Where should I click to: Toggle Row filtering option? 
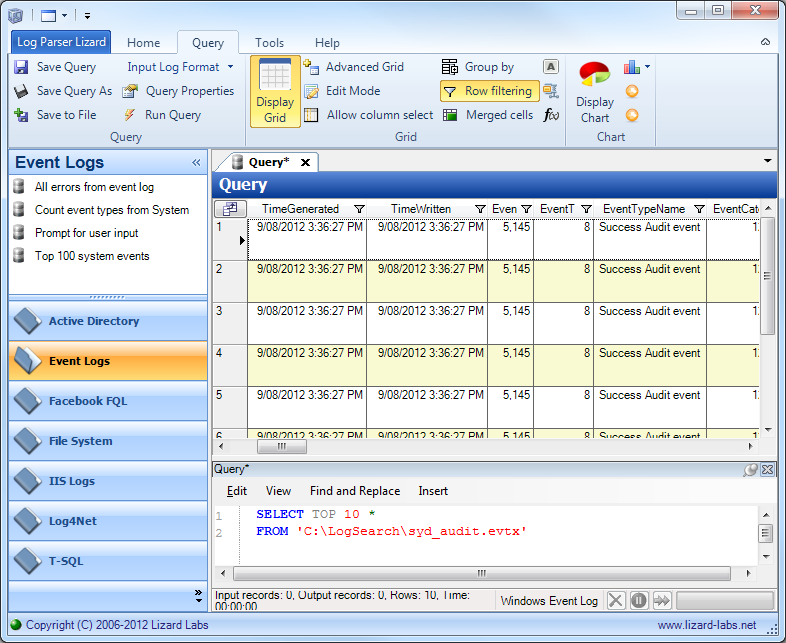[x=490, y=91]
